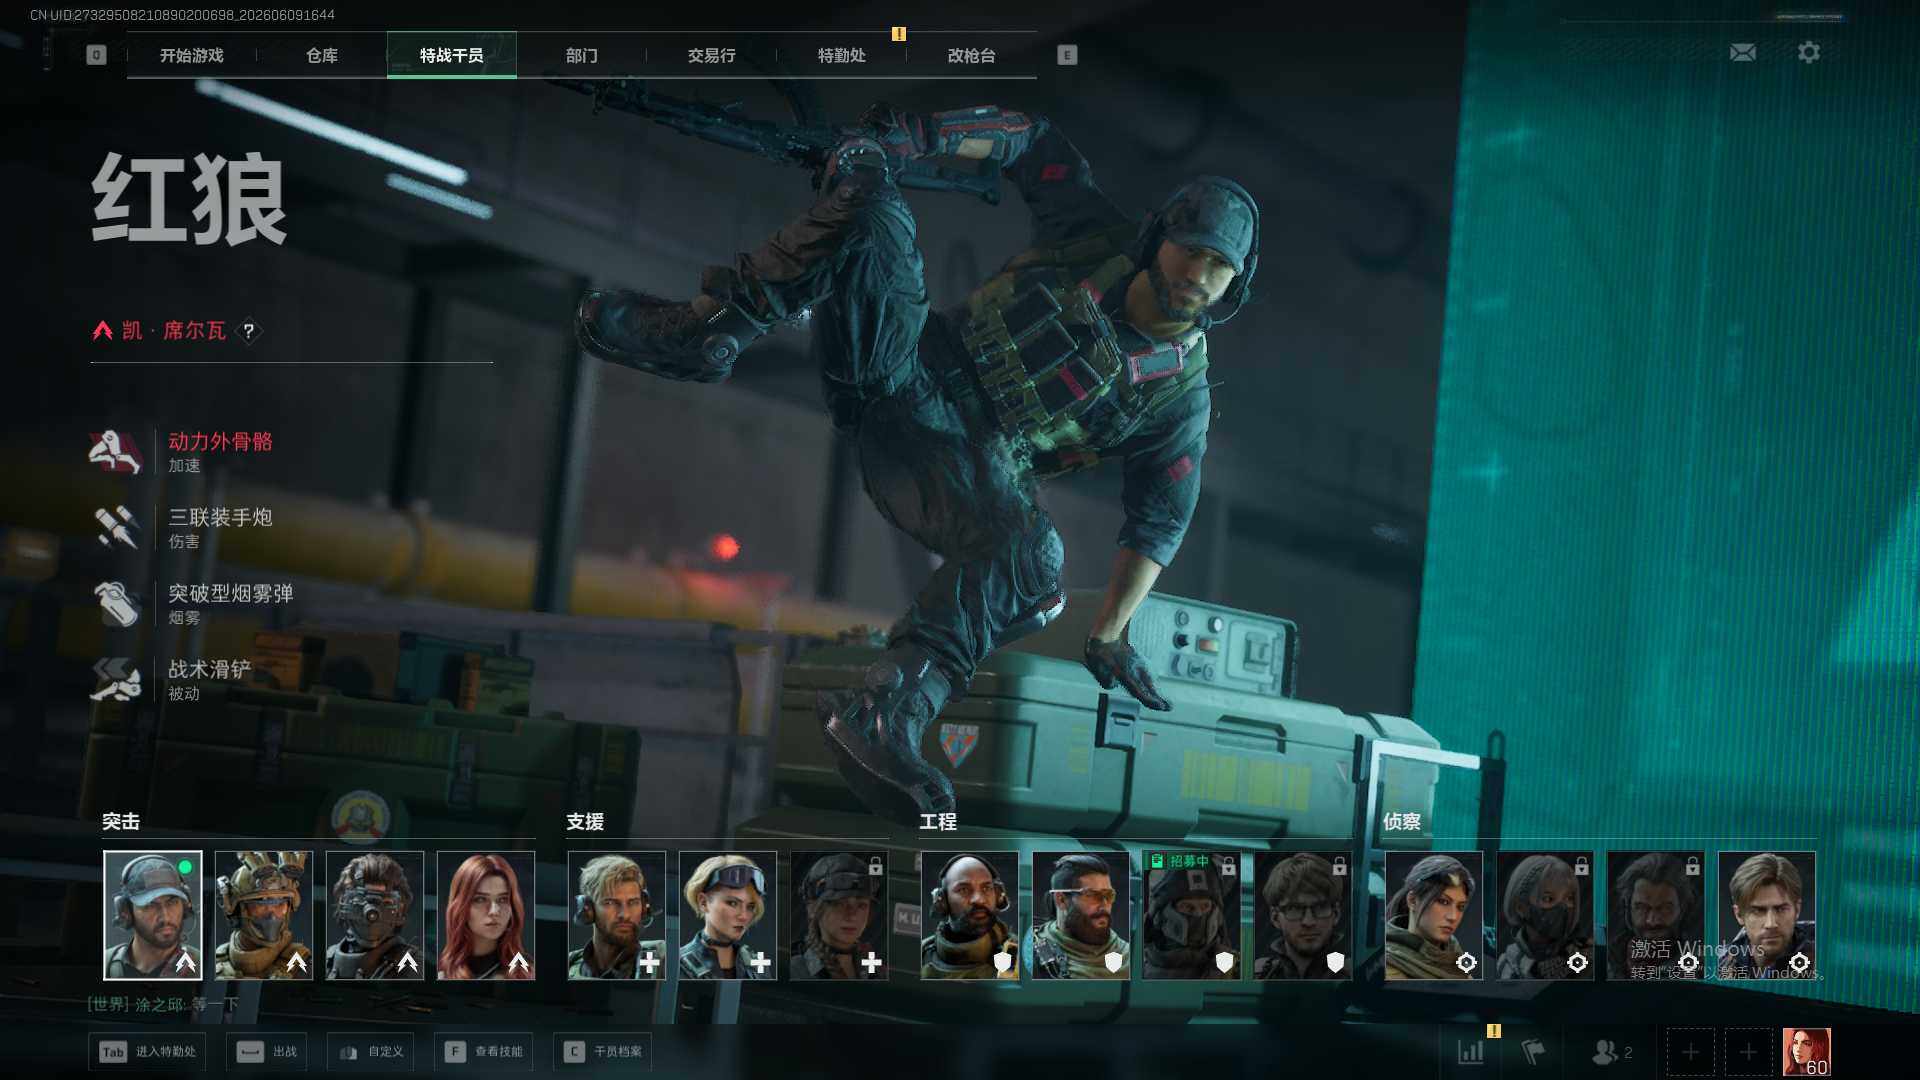
Task: Select the tan-helmet masked 突击 operator
Action: pos(264,915)
